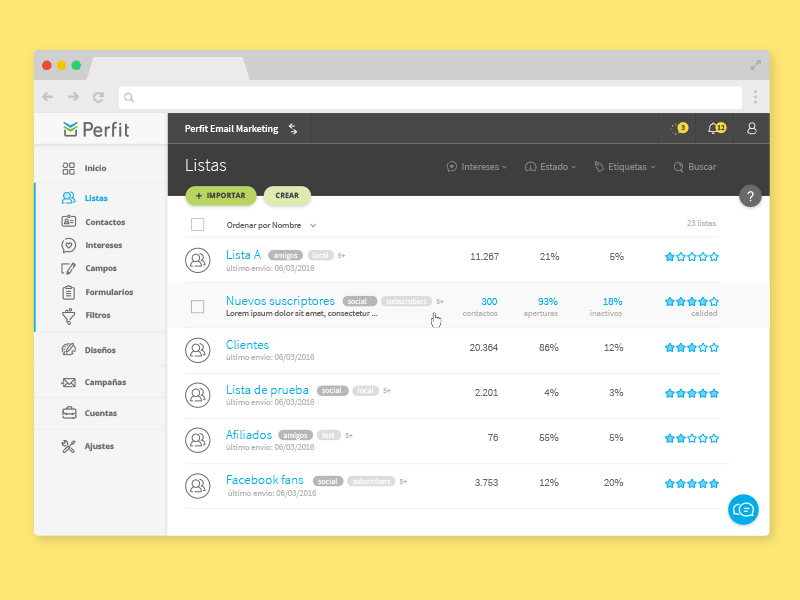Expand the 5+ tags on Nuevos suscriptores

coord(440,302)
